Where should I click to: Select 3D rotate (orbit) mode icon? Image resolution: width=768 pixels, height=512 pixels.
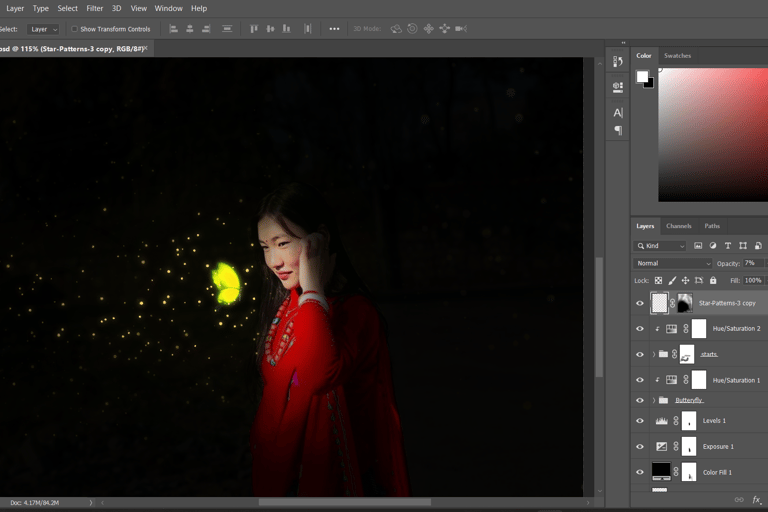[396, 29]
